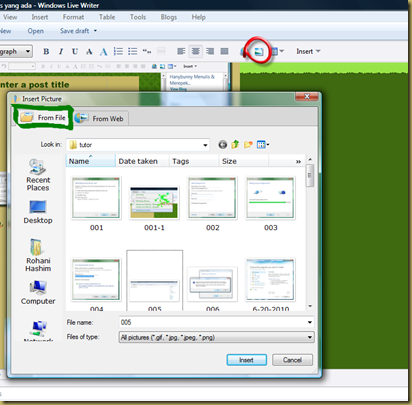412x405 pixels.
Task: Open the Rohani Hashim user folder
Action: (38, 255)
